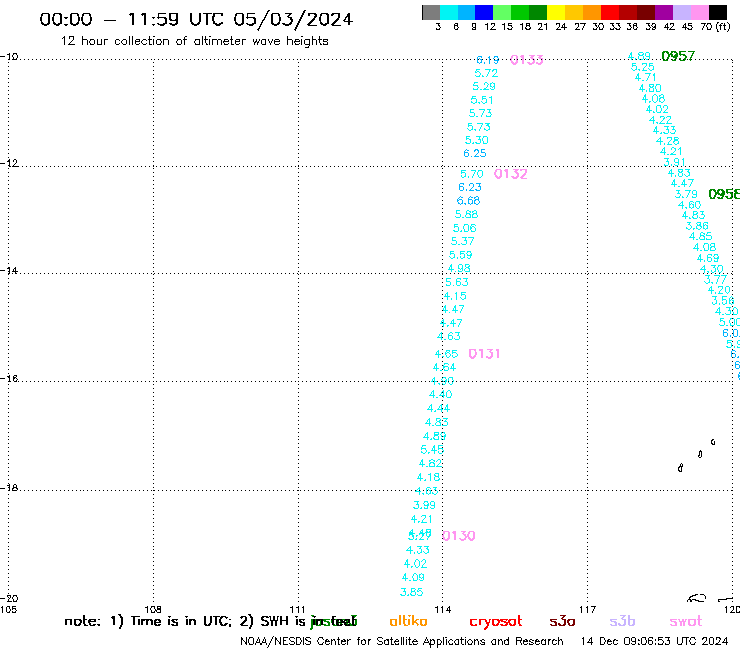Click the wave height value 4.98
This screenshot has height=650, width=740.
tap(459, 269)
